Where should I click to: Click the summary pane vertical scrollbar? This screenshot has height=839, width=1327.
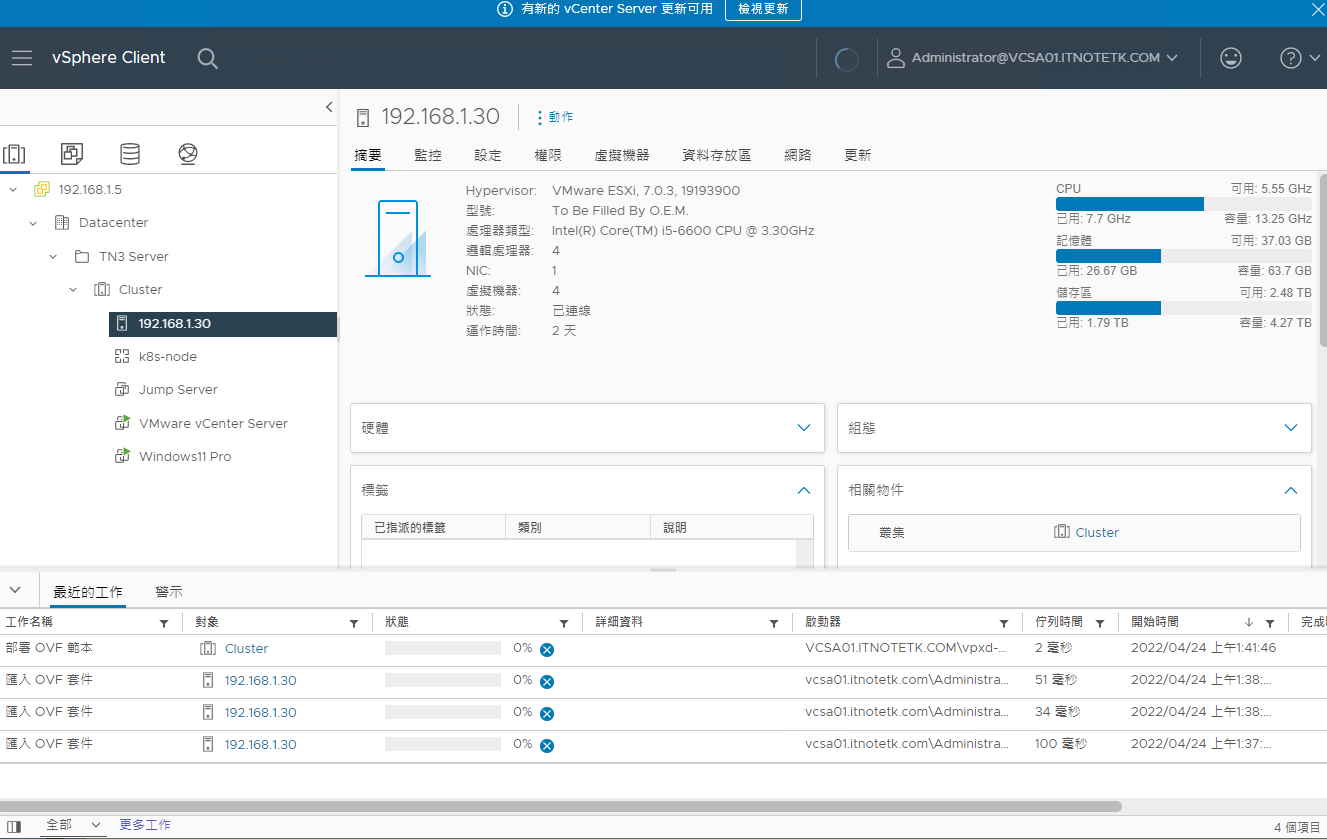(1322, 260)
